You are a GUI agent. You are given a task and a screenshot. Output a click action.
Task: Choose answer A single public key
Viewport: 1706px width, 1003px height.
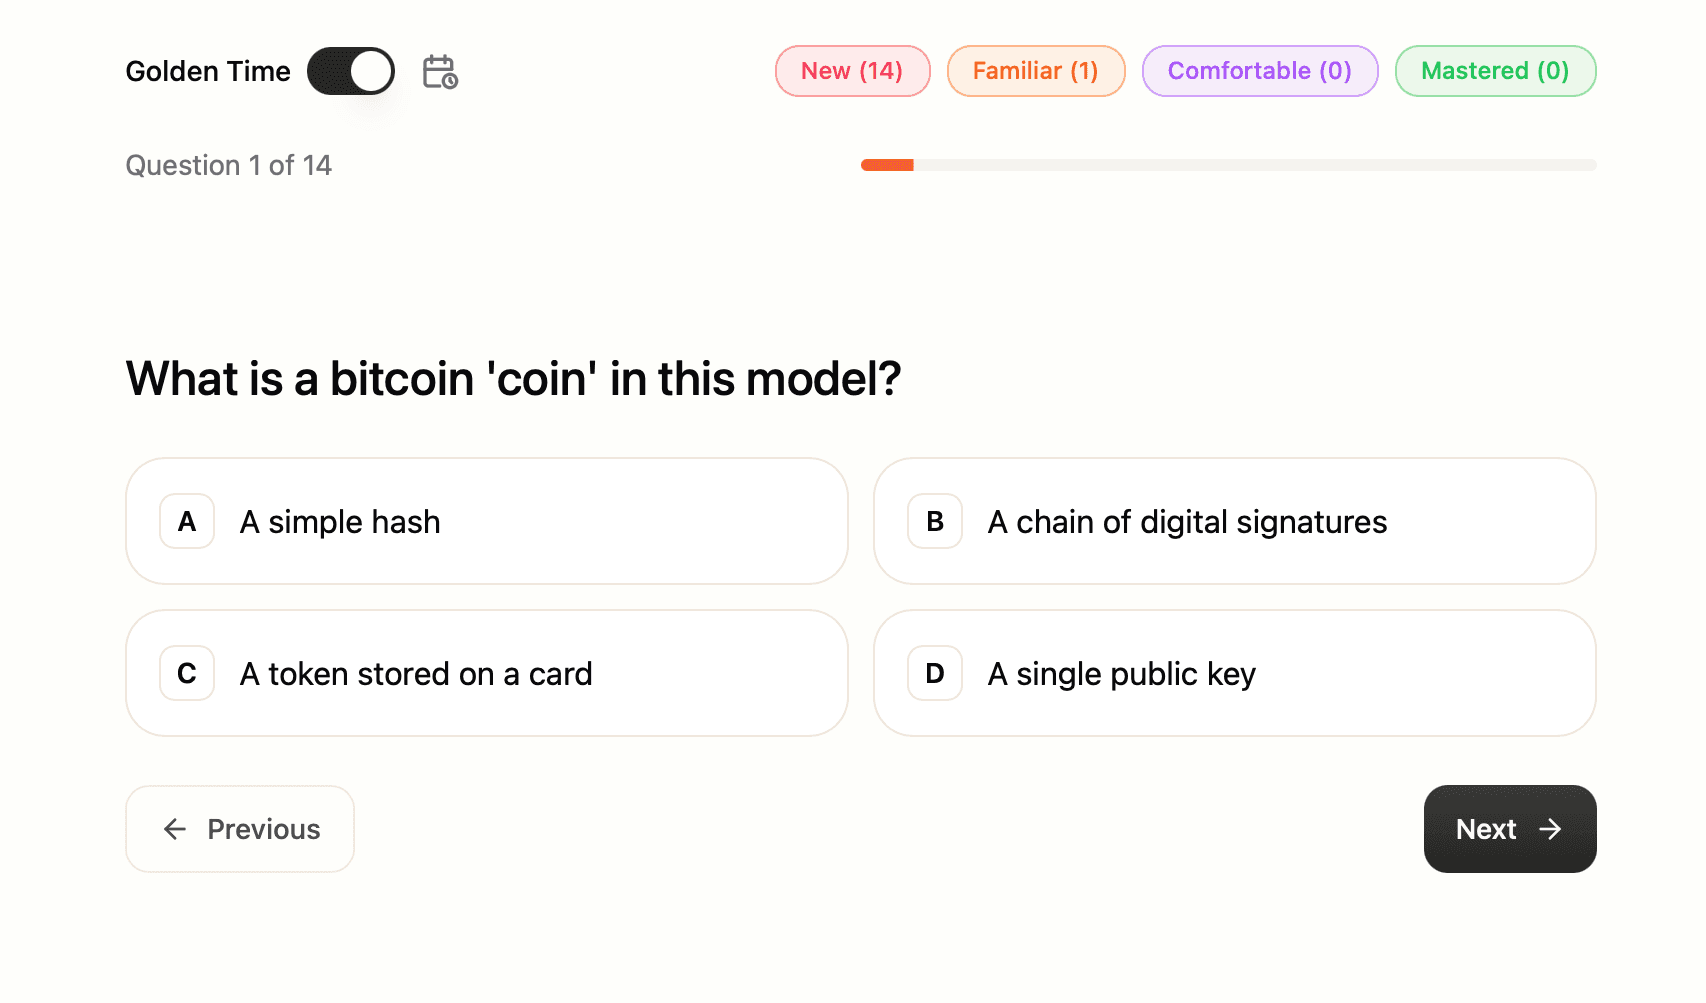[x=1234, y=673]
